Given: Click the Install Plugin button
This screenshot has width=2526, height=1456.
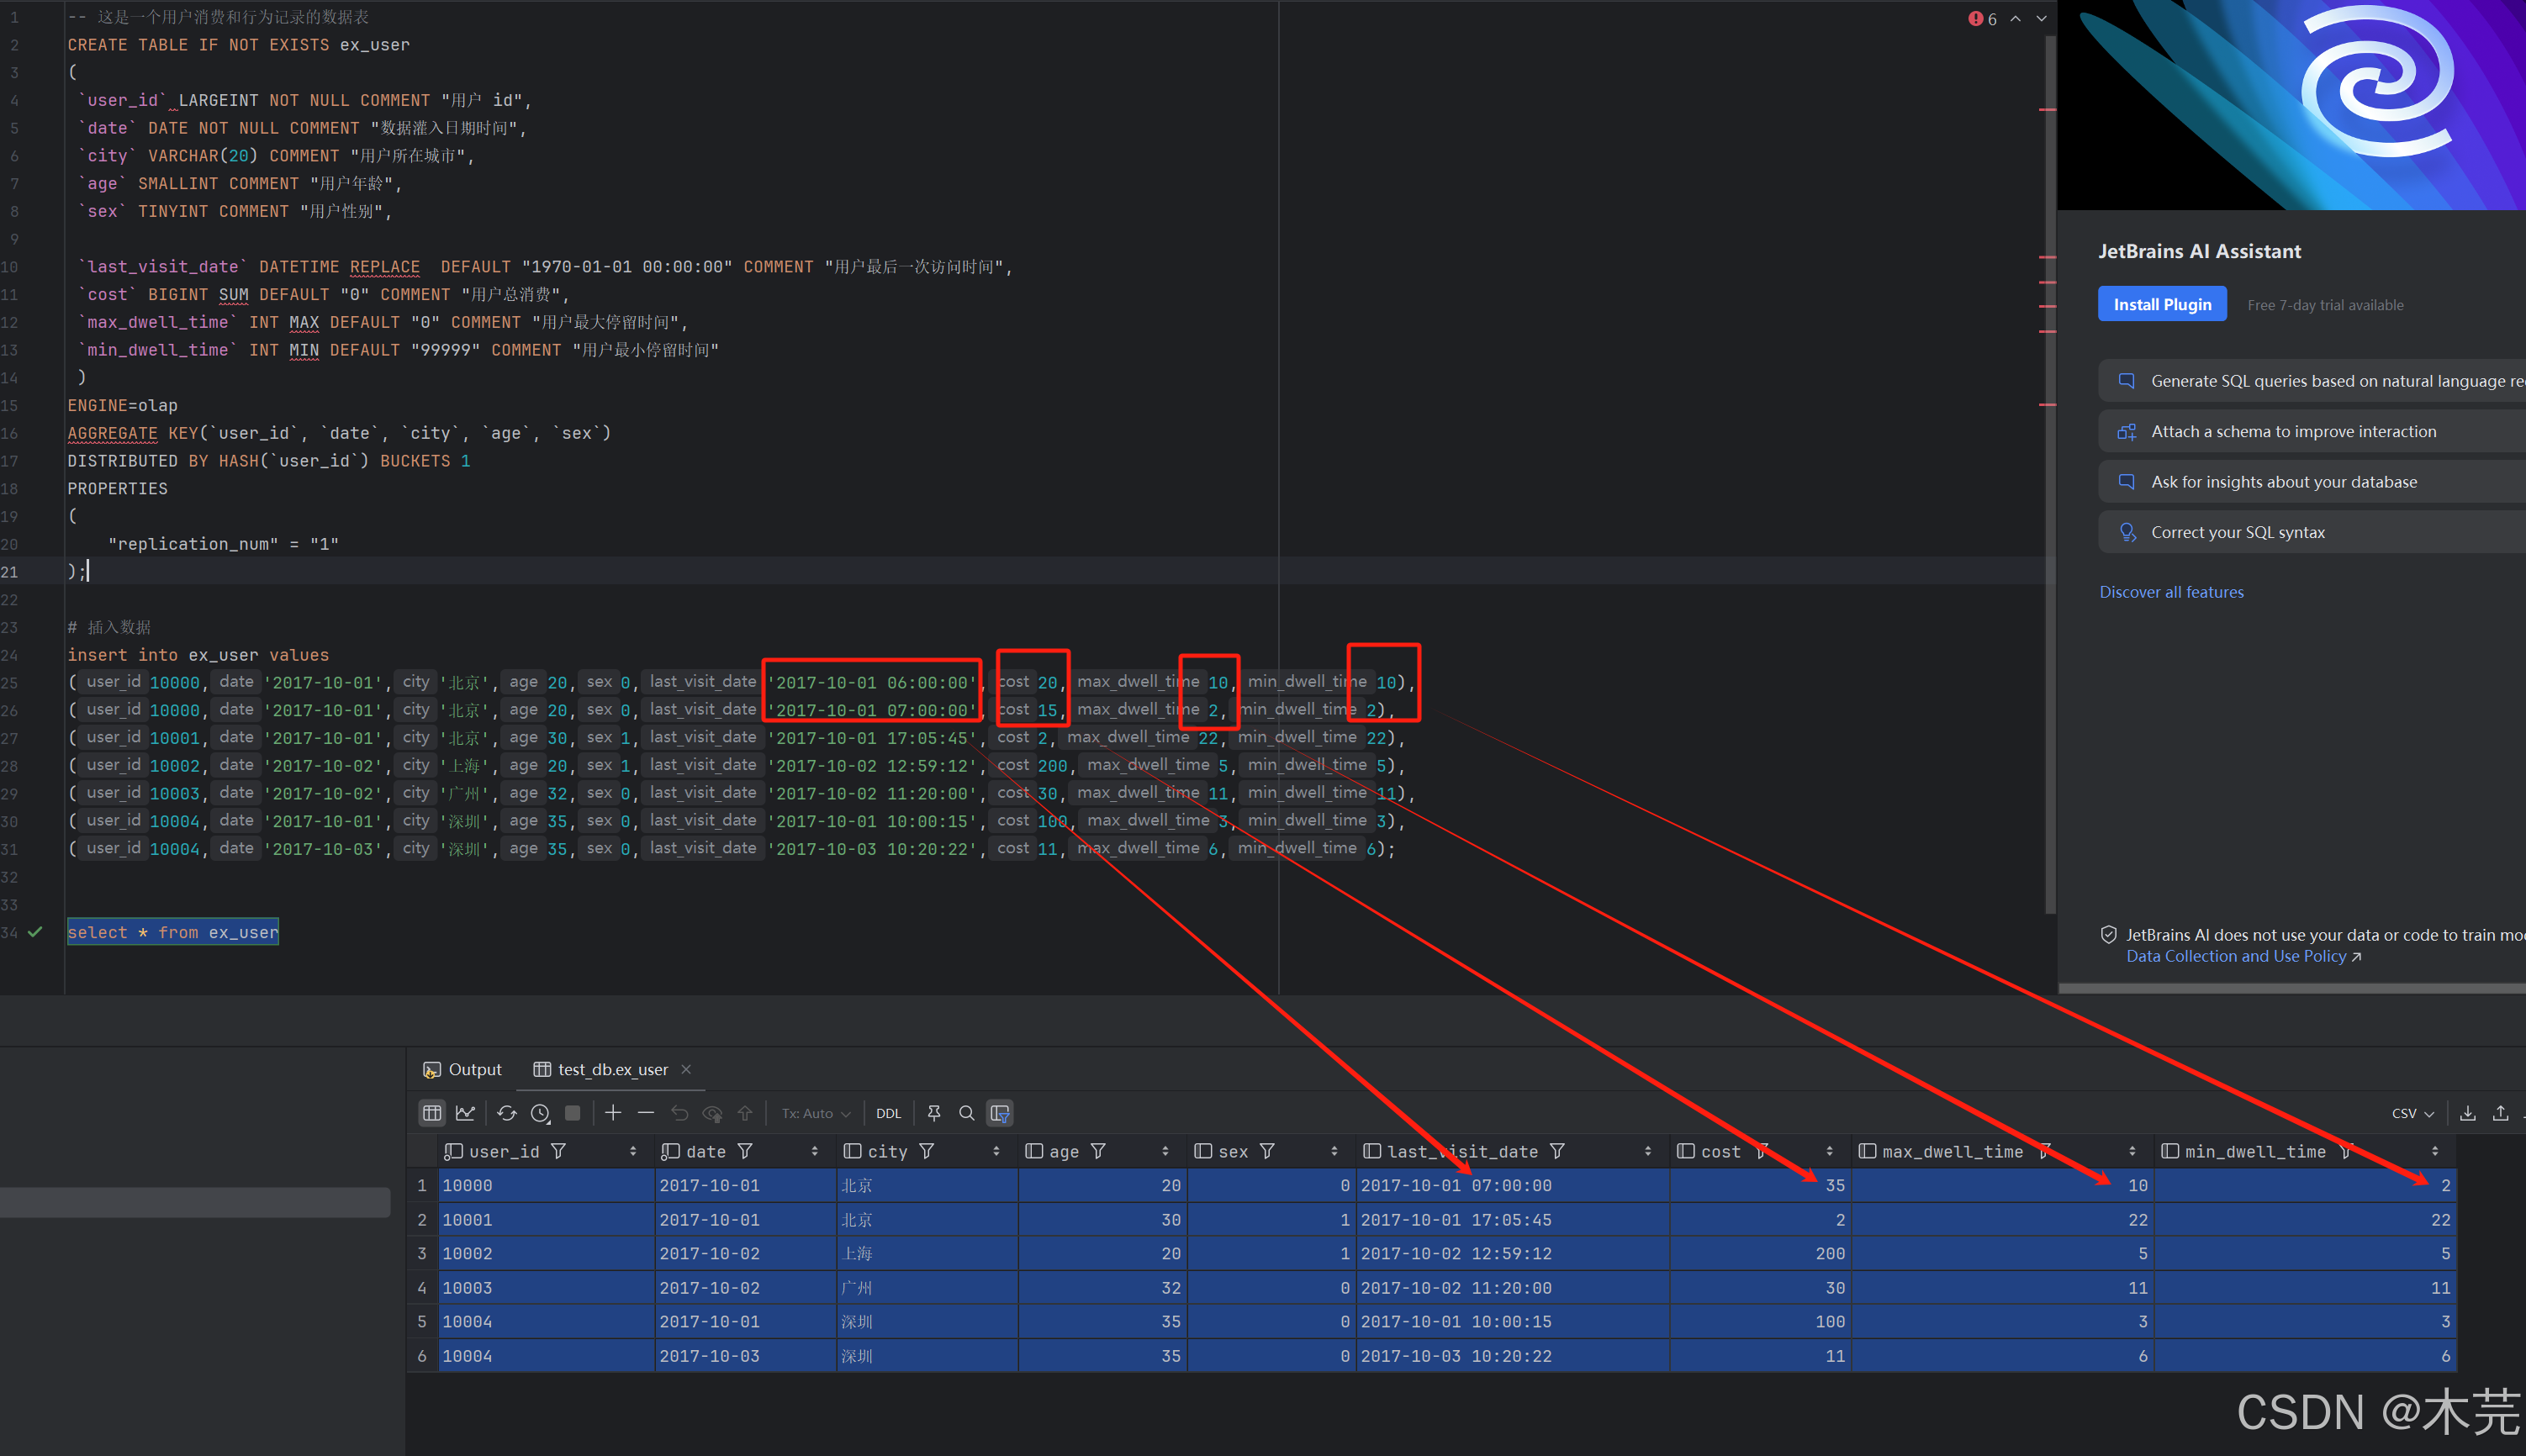Looking at the screenshot, I should 2161,304.
